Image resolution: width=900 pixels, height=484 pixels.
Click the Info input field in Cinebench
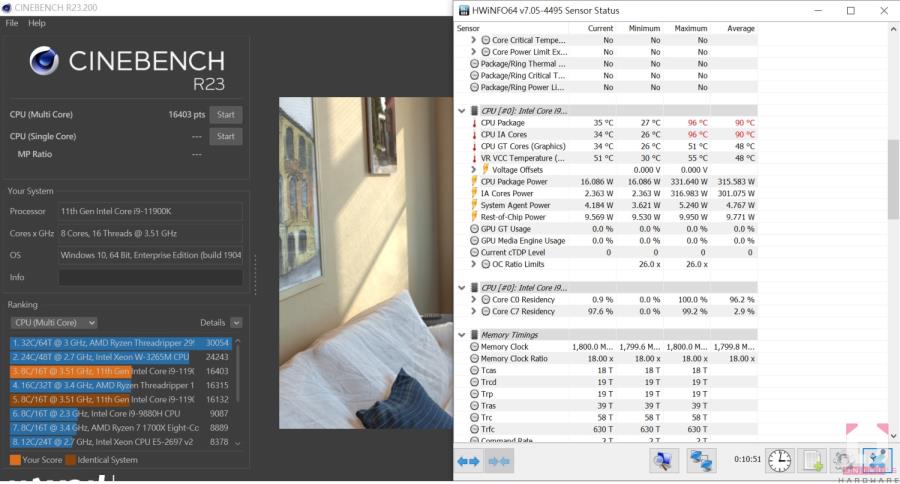click(150, 277)
